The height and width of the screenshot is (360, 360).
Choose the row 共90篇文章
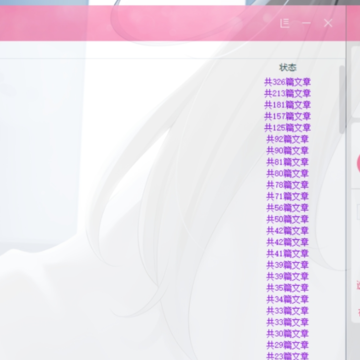click(x=288, y=151)
